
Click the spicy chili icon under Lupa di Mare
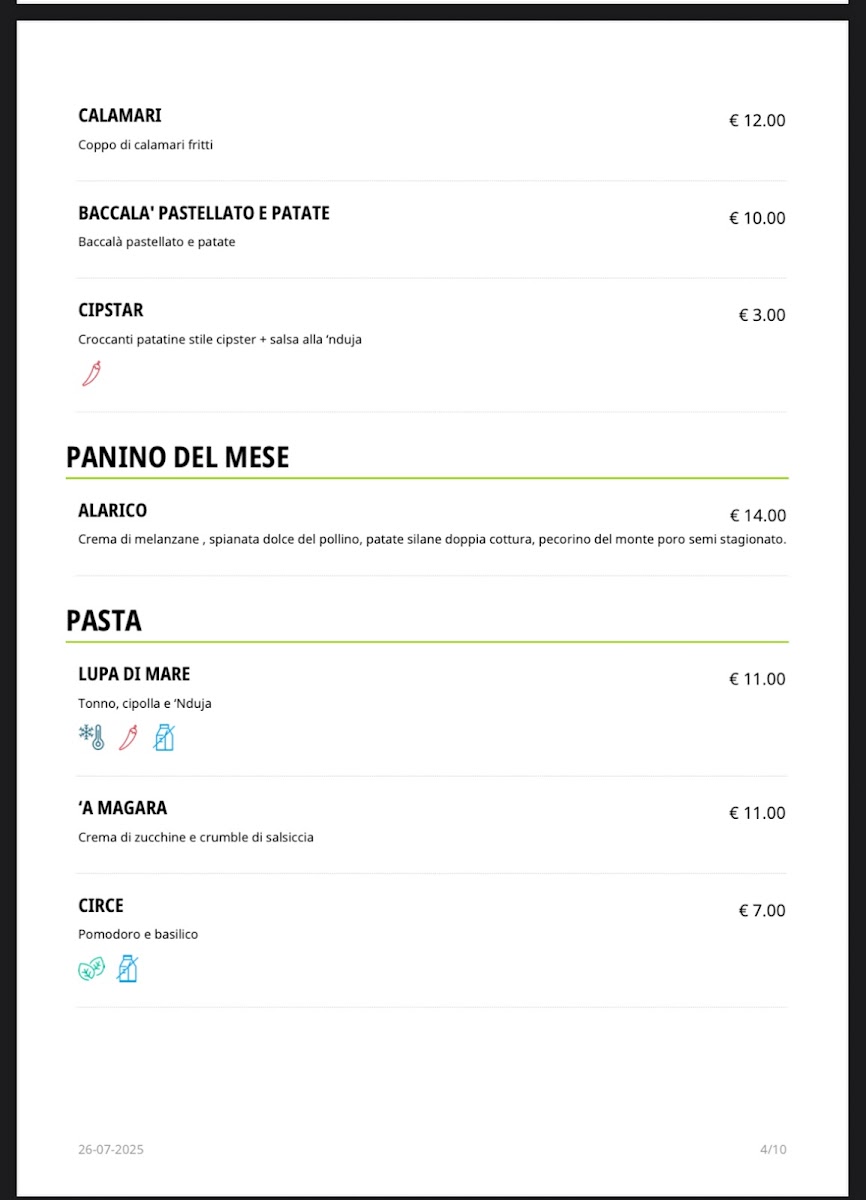(x=127, y=738)
